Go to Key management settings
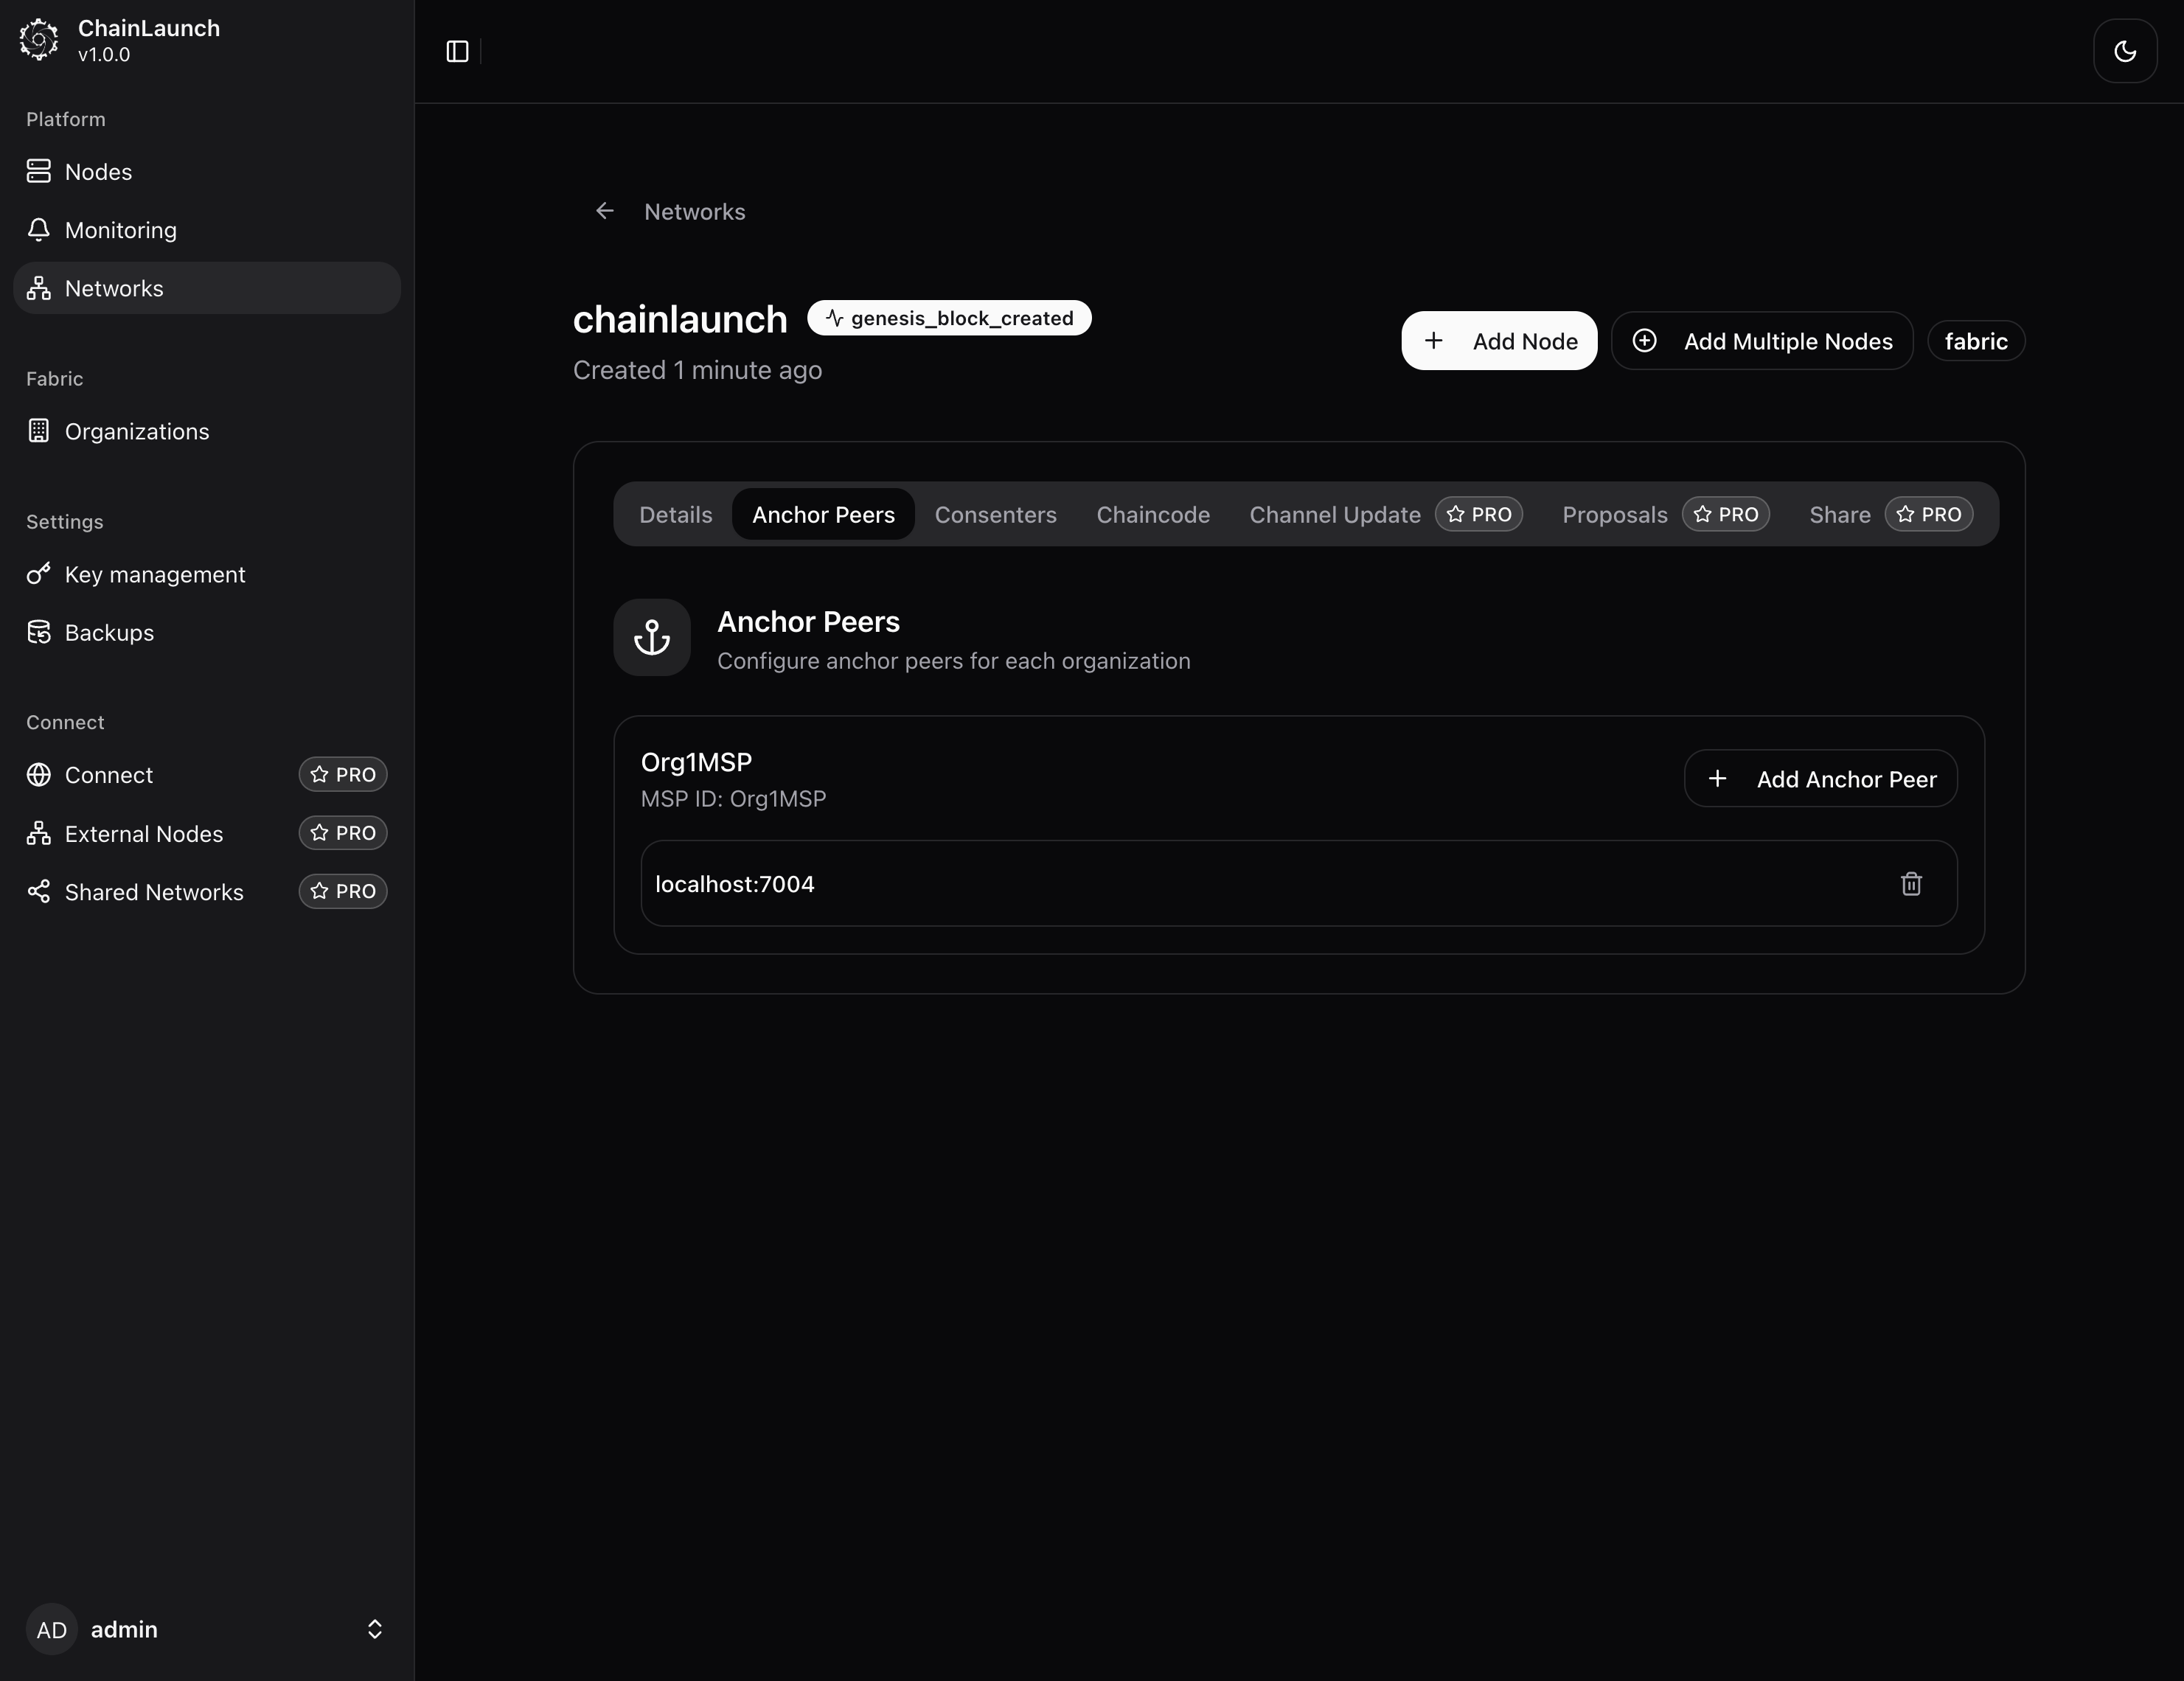 pyautogui.click(x=154, y=575)
